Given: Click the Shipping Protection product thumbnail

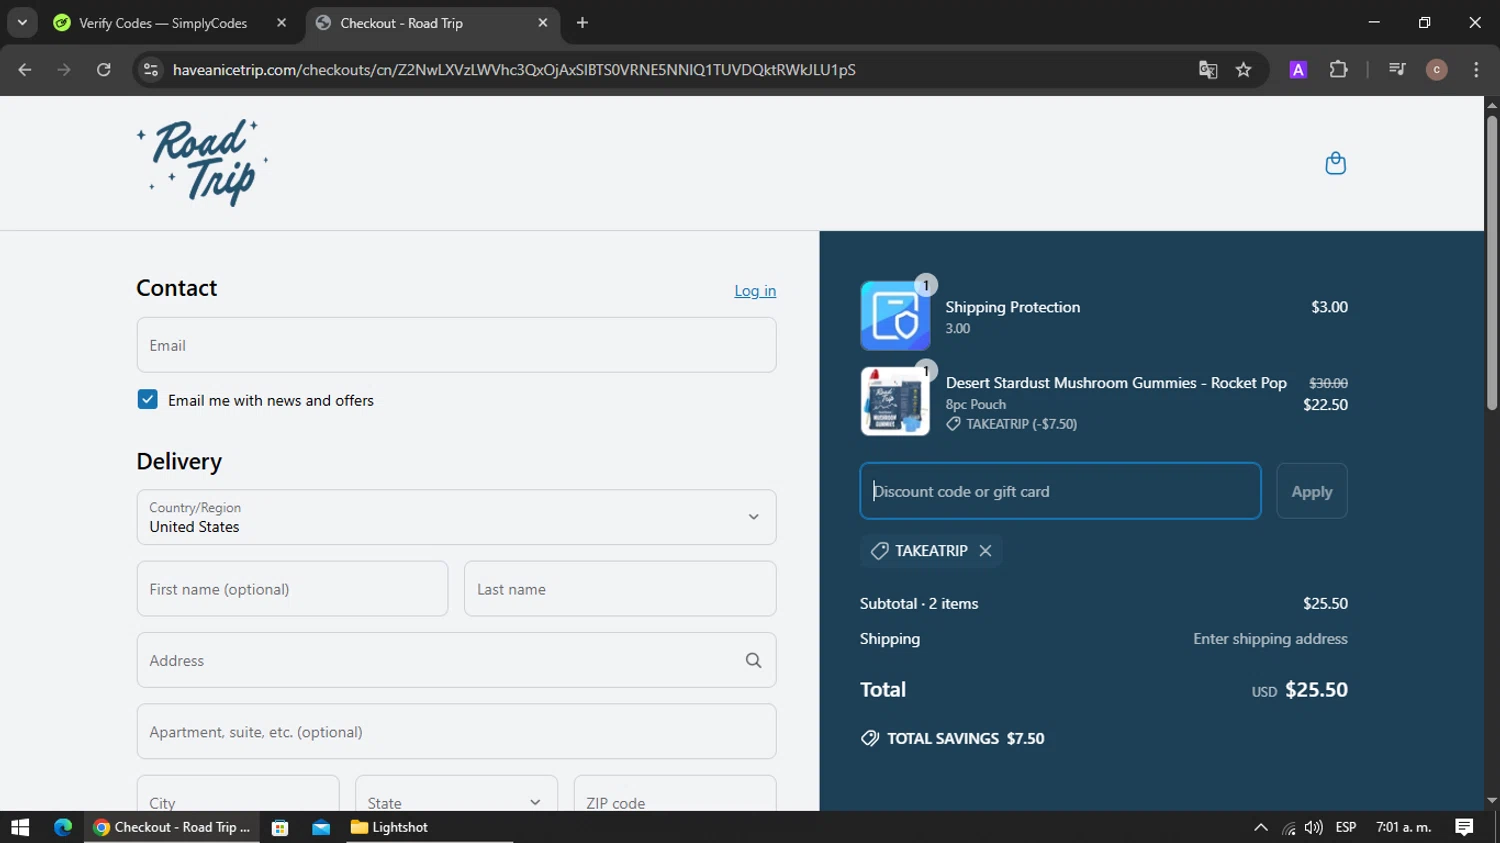Looking at the screenshot, I should point(895,315).
